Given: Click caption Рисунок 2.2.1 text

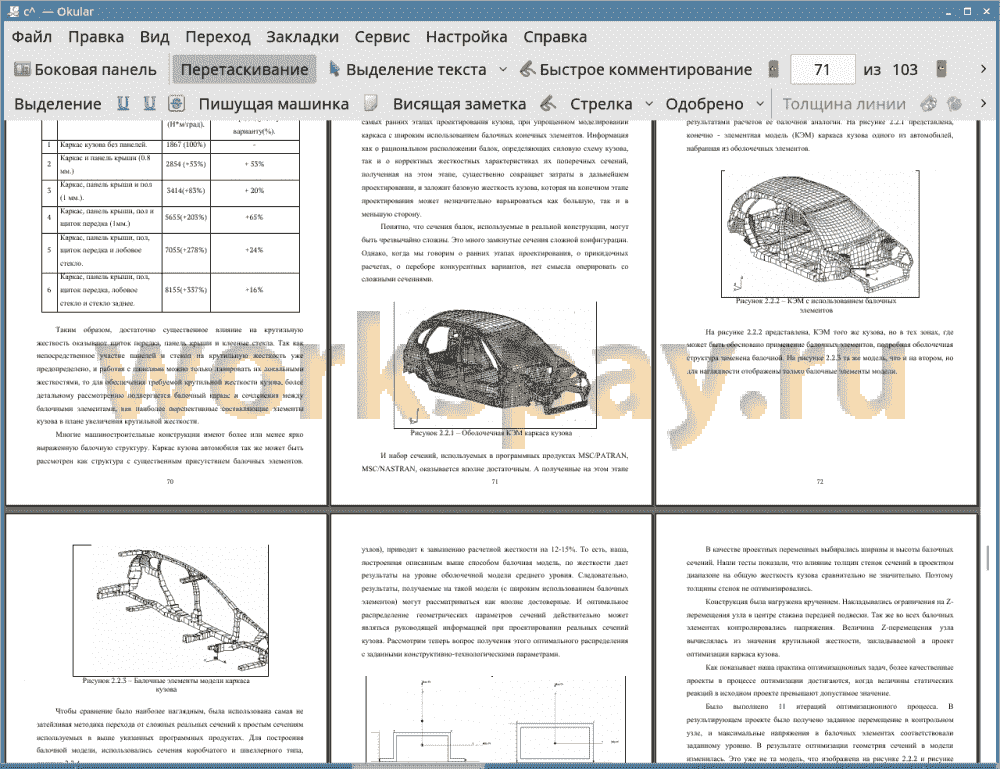Looking at the screenshot, I should click(x=491, y=433).
